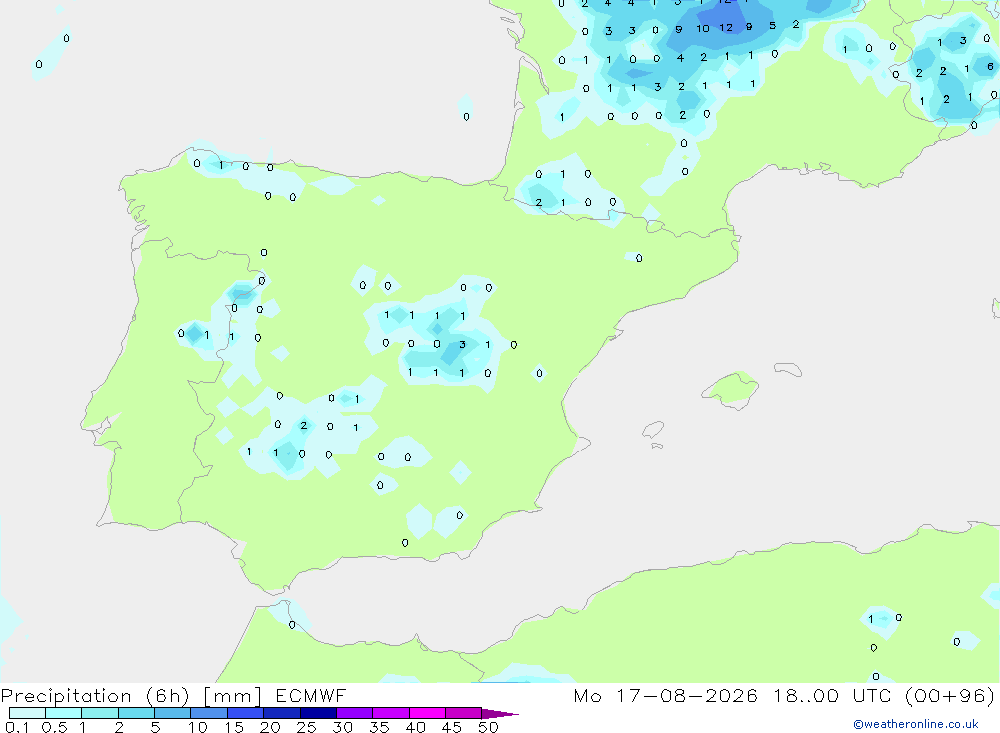Click the date 'Mo 17-08-2026'
Viewport: 1000px width, 733px height.
(666, 696)
